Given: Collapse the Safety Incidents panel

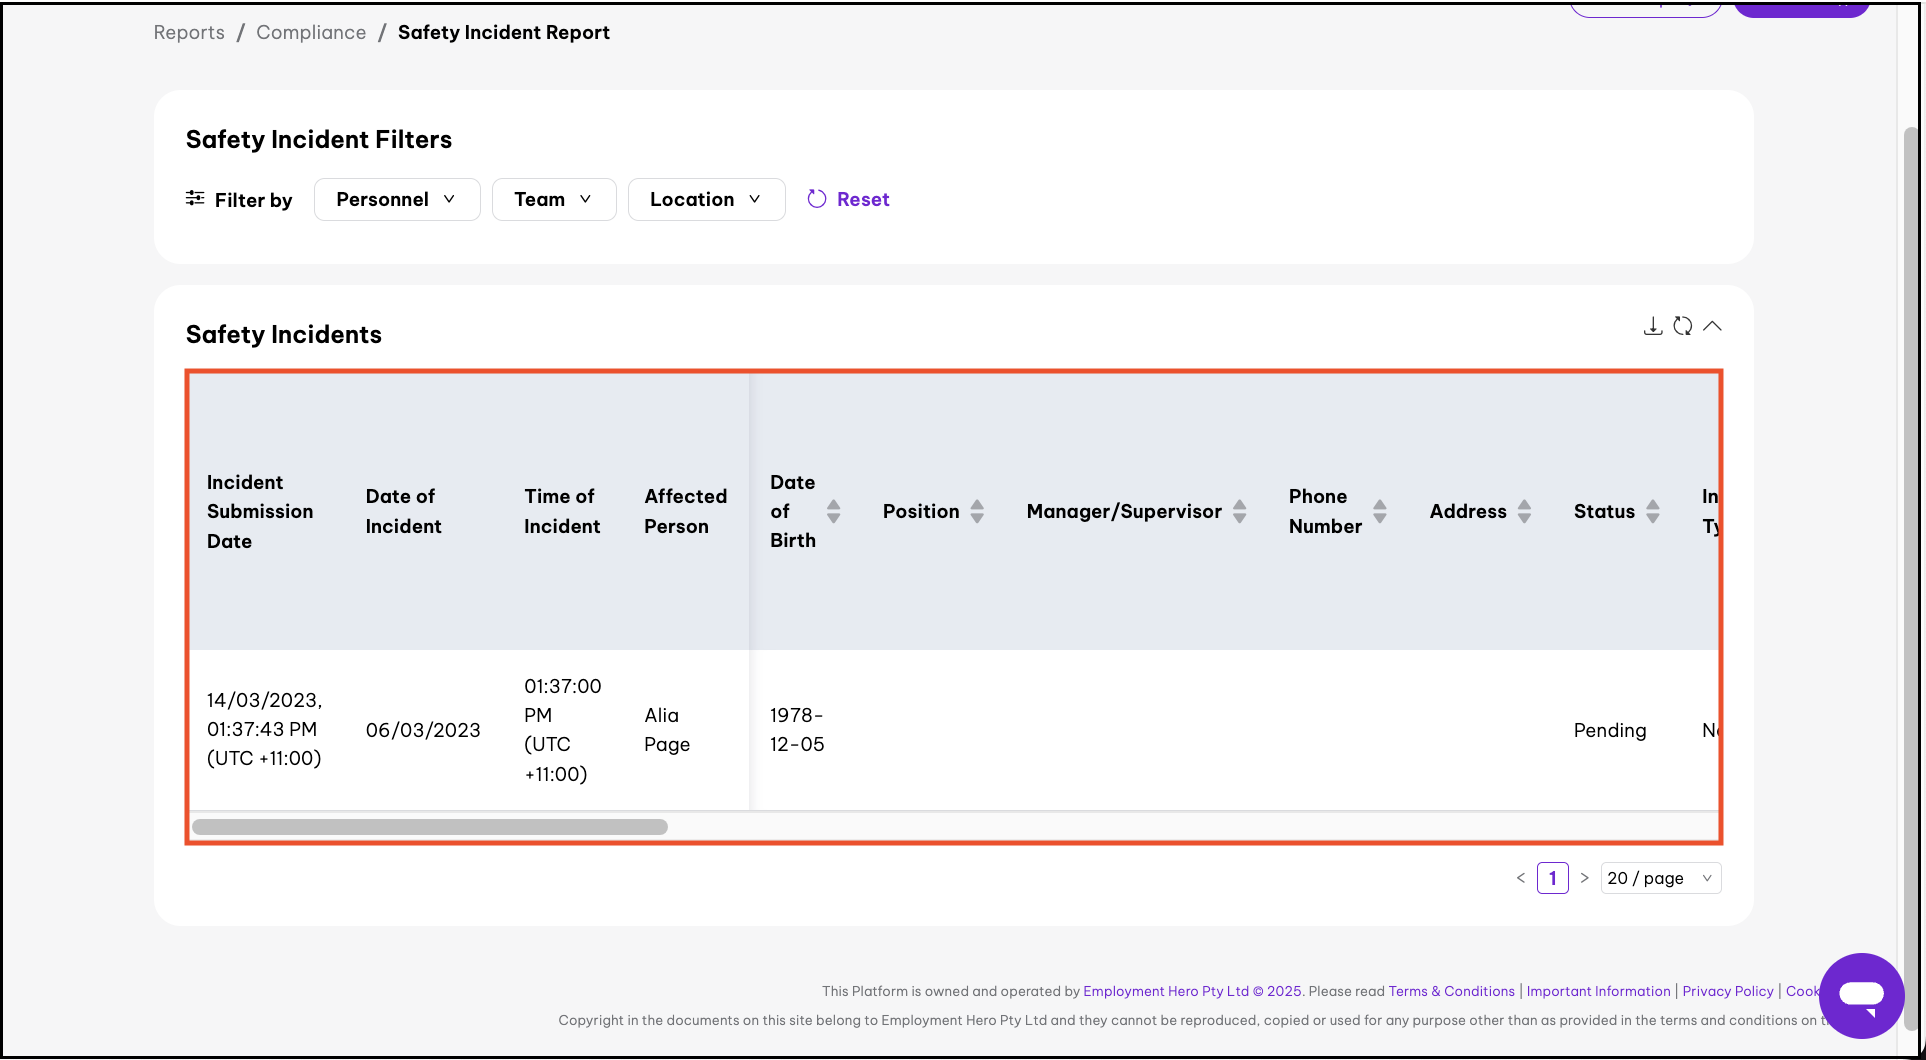Looking at the screenshot, I should pyautogui.click(x=1712, y=326).
